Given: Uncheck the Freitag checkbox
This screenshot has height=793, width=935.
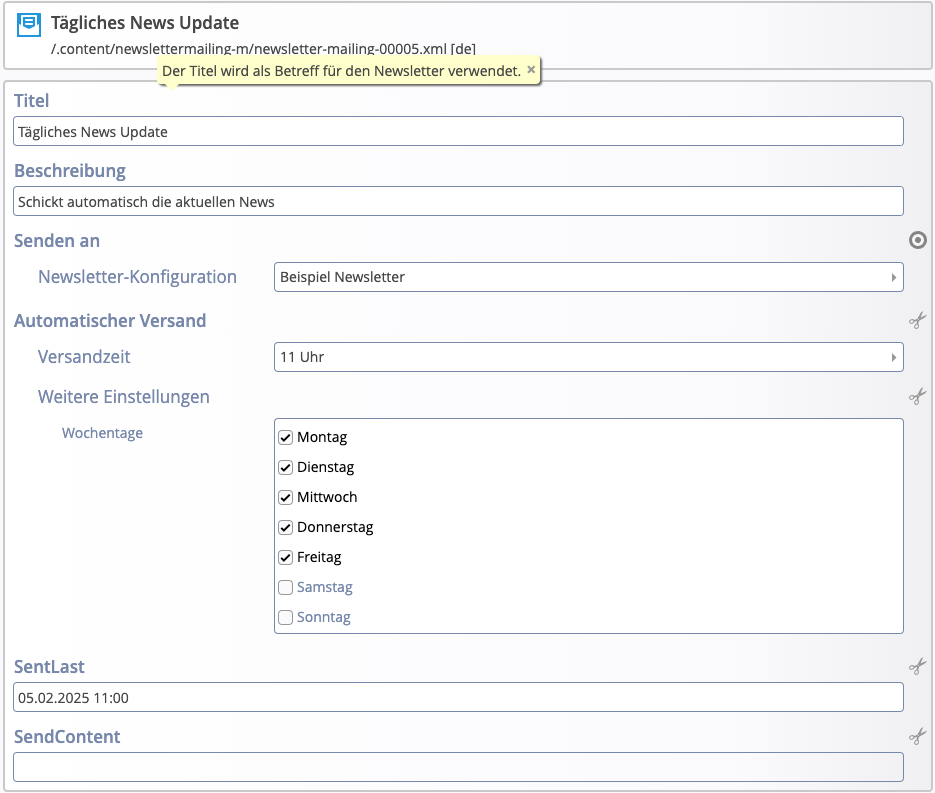Looking at the screenshot, I should (285, 558).
